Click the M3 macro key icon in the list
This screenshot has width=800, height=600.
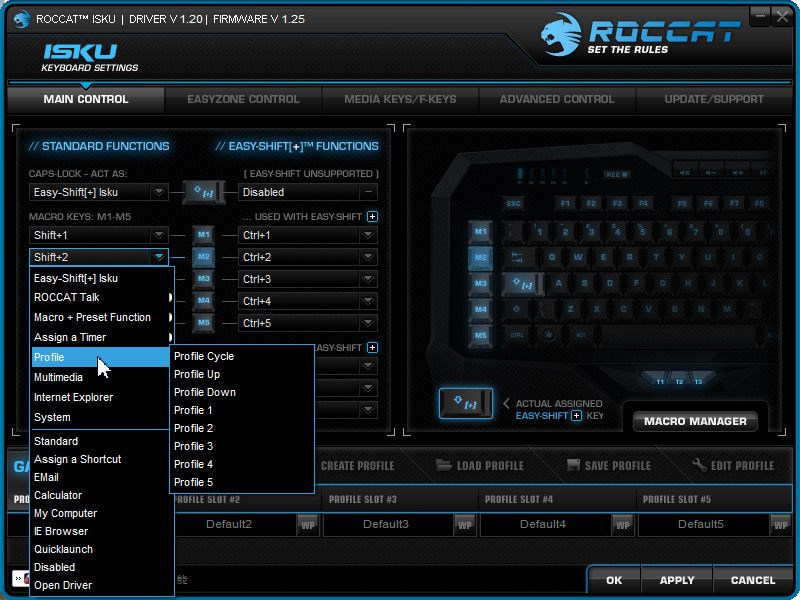click(x=204, y=279)
